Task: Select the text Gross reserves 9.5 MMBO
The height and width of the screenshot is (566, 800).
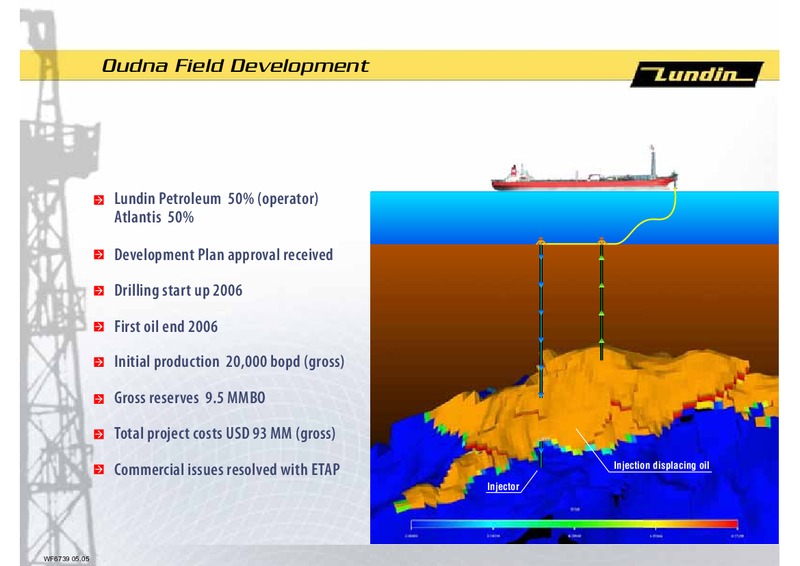Action: [x=189, y=398]
